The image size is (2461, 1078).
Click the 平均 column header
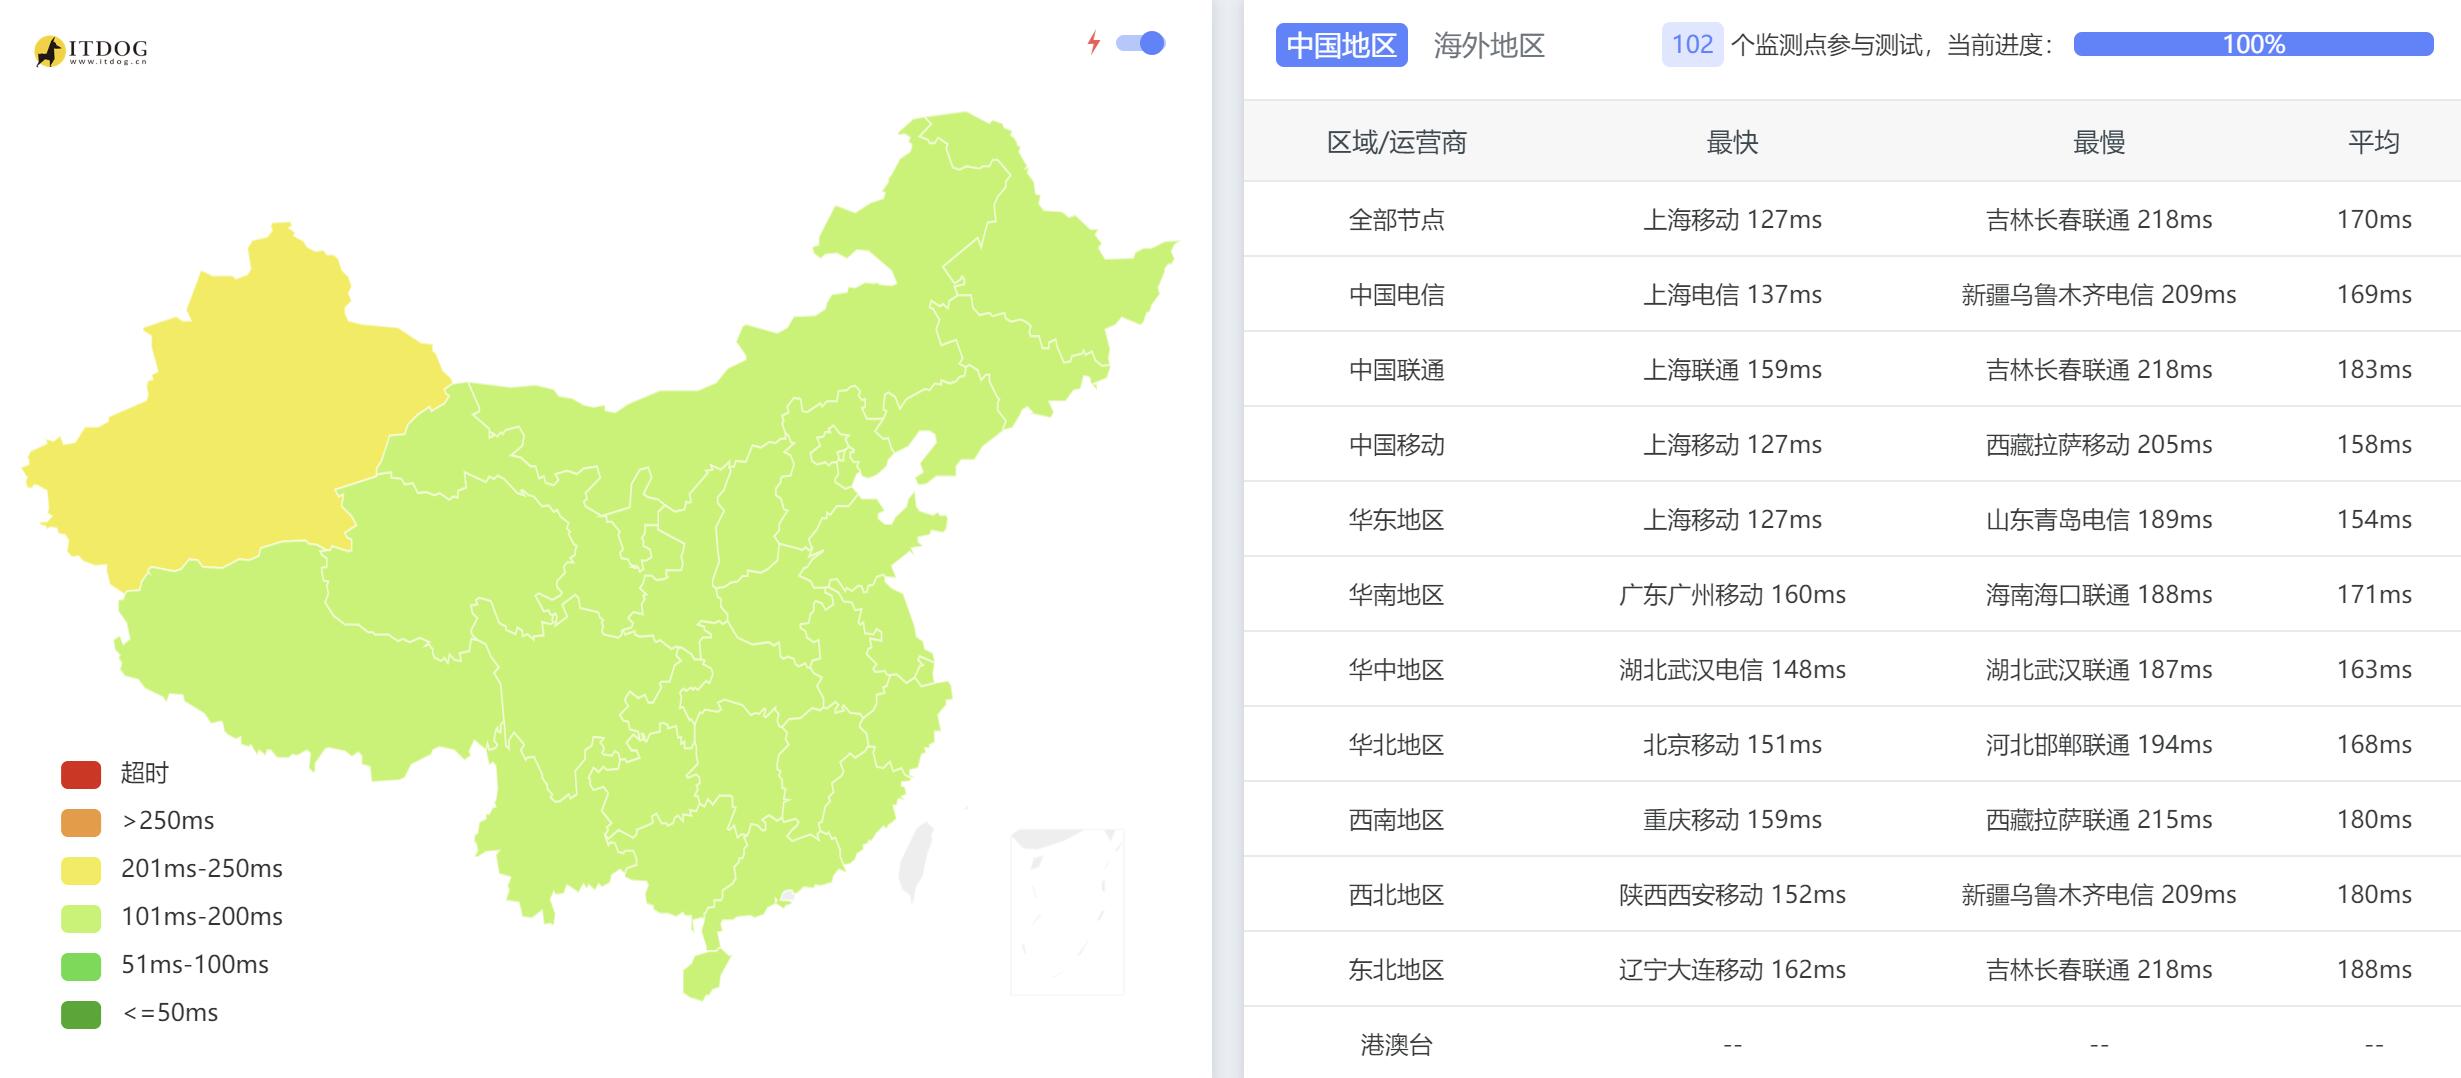[x=2374, y=143]
